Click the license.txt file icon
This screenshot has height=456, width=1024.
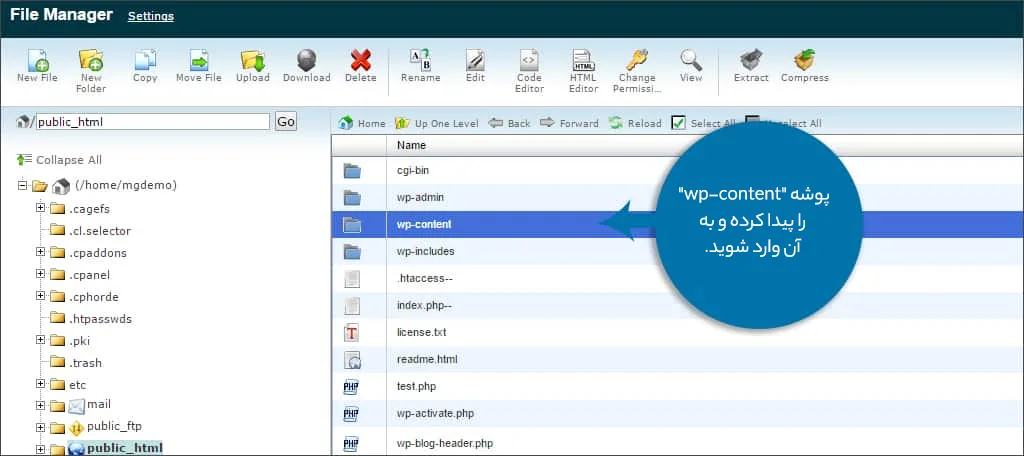pyautogui.click(x=352, y=333)
